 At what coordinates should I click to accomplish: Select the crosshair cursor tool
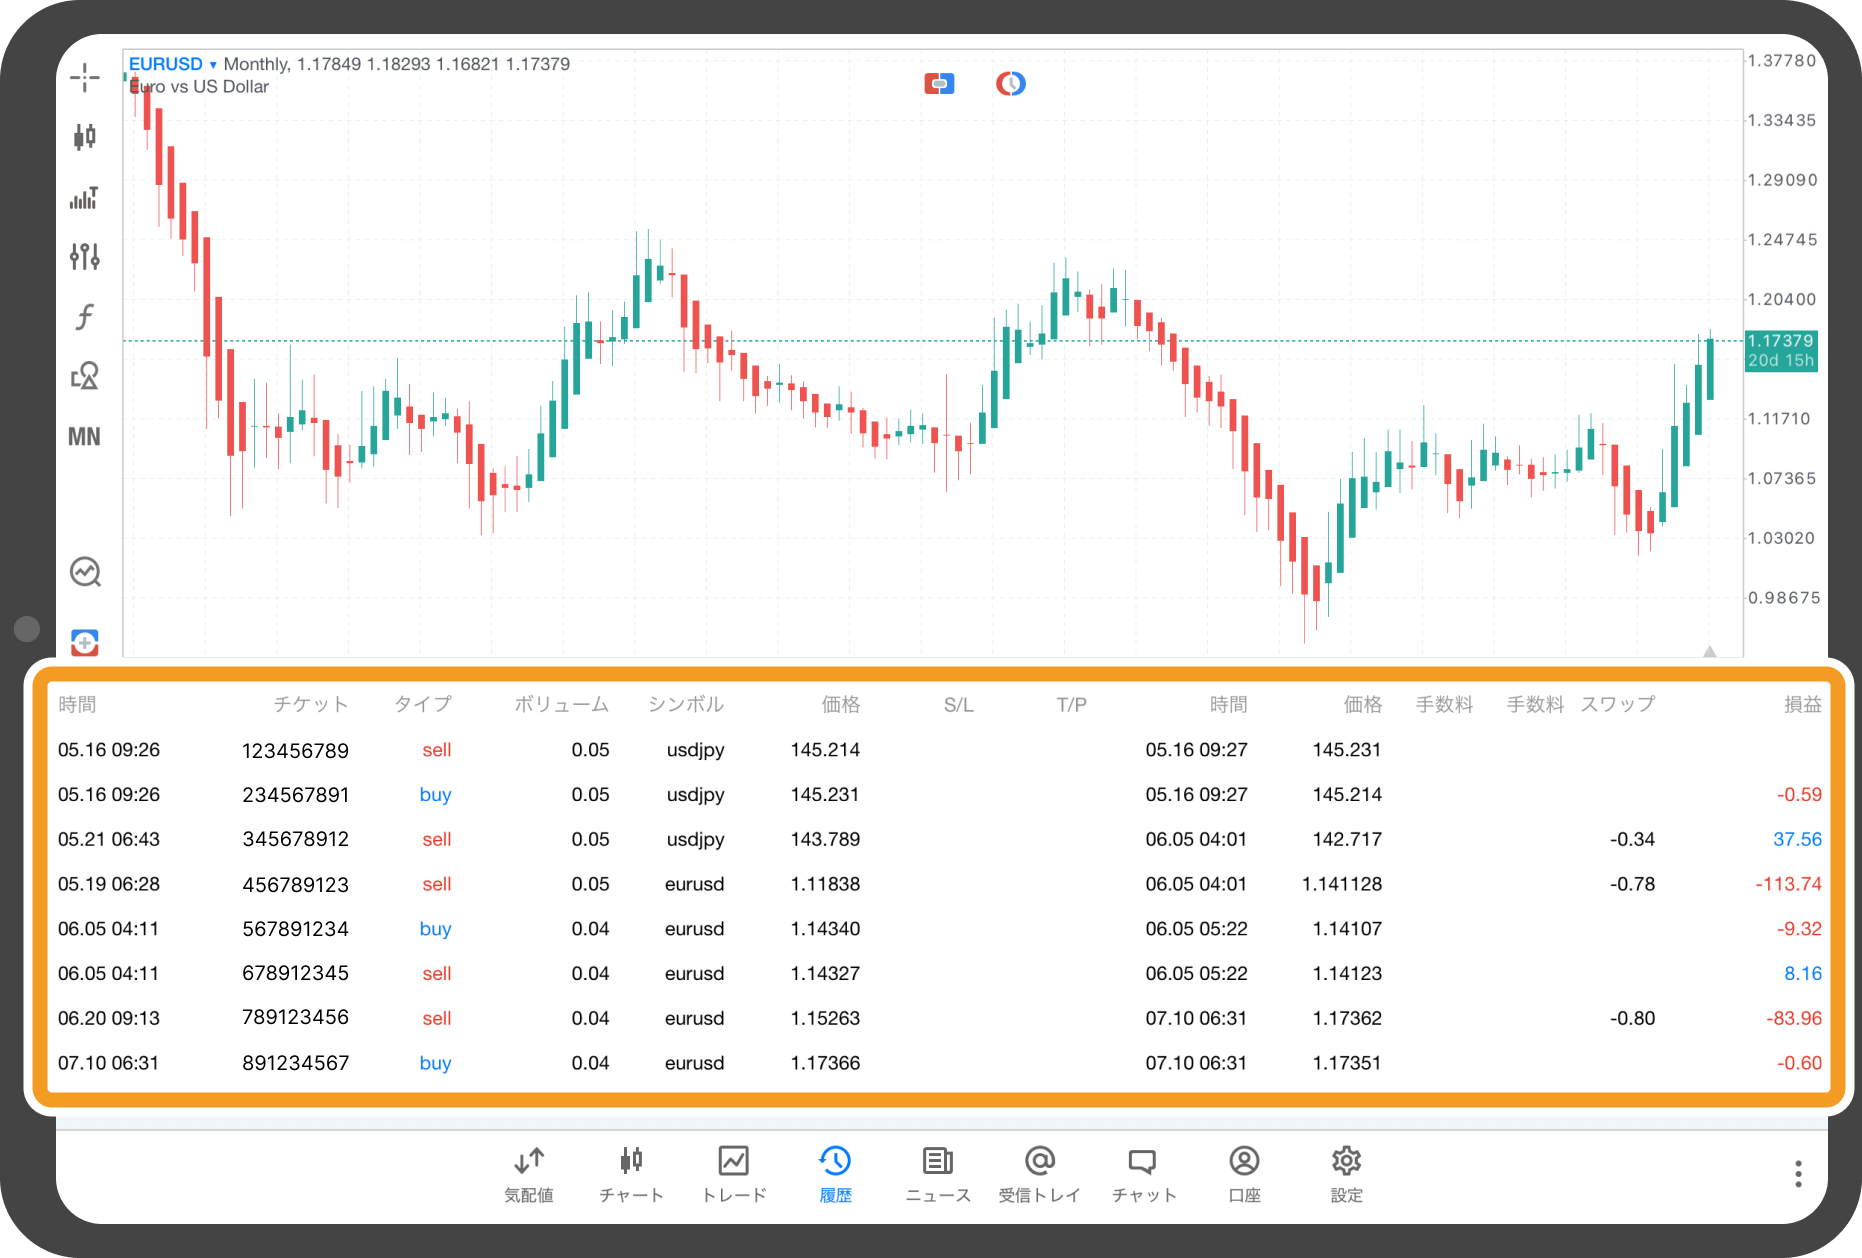(85, 77)
